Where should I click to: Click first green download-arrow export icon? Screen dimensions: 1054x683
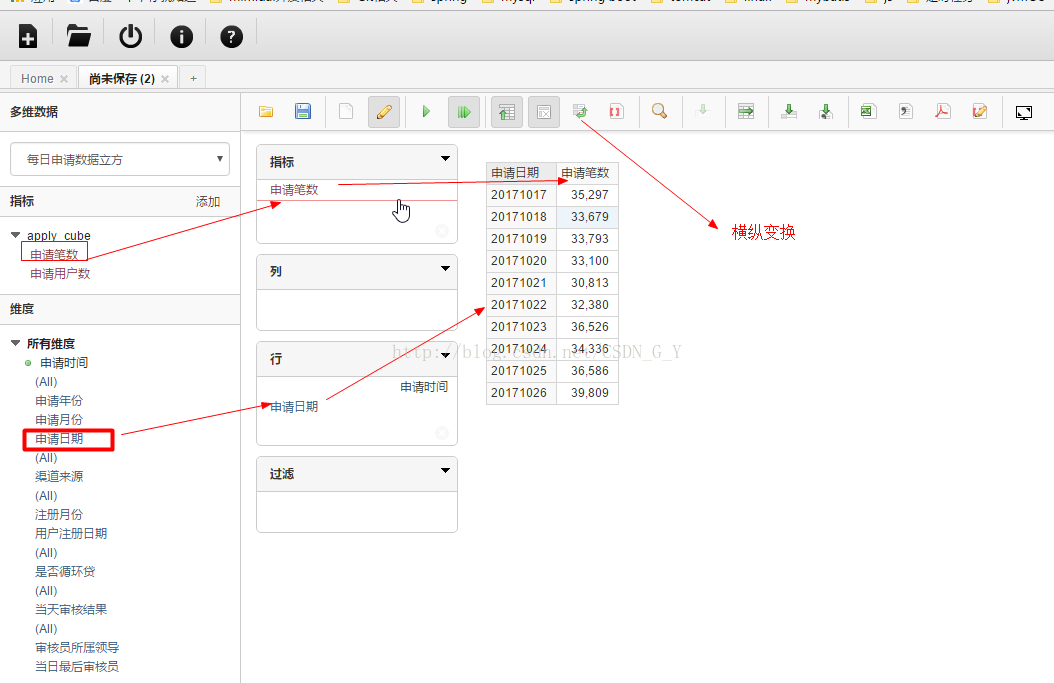pos(789,112)
